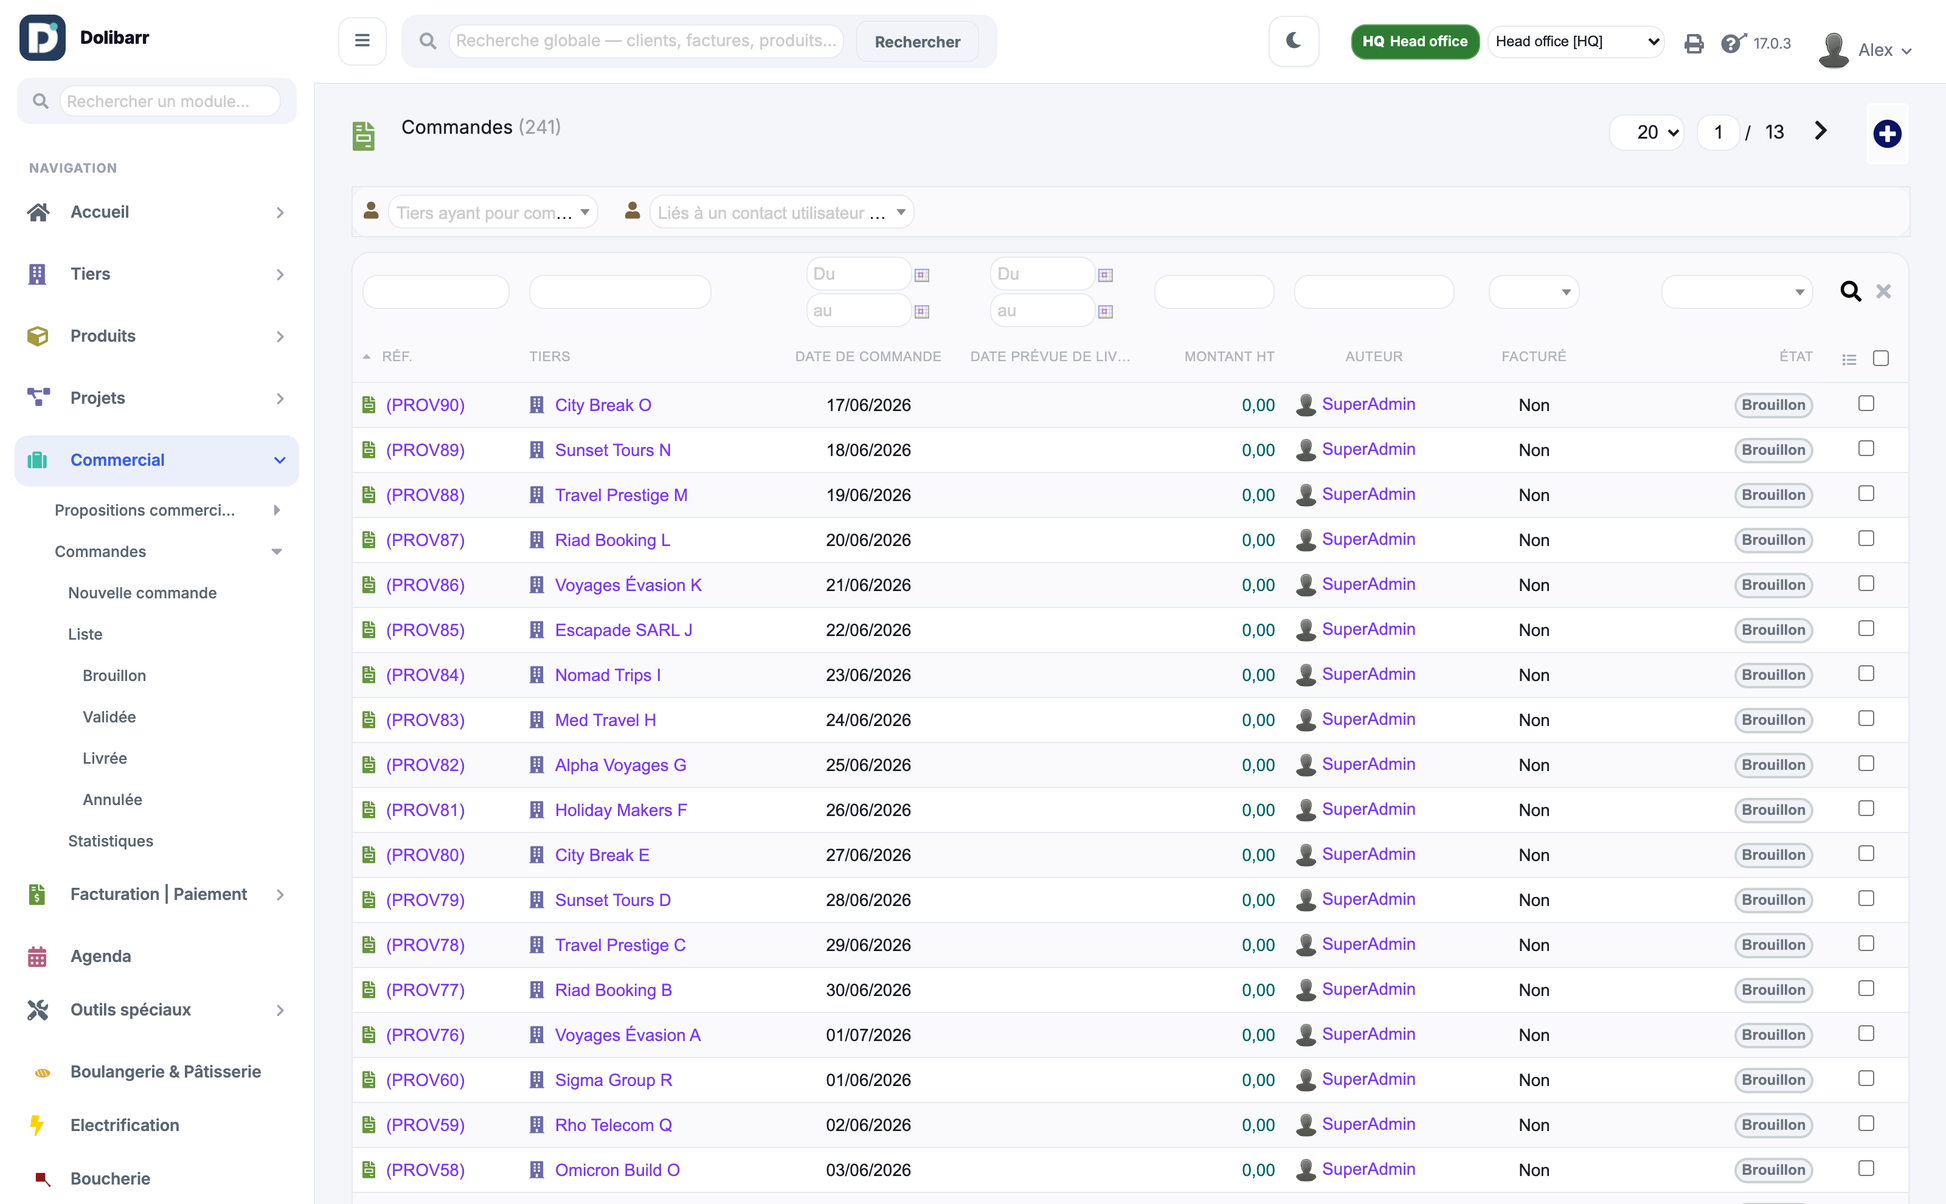Screen dimensions: 1946x1204
Task: Clear filters with the X icon
Action: coord(1883,291)
